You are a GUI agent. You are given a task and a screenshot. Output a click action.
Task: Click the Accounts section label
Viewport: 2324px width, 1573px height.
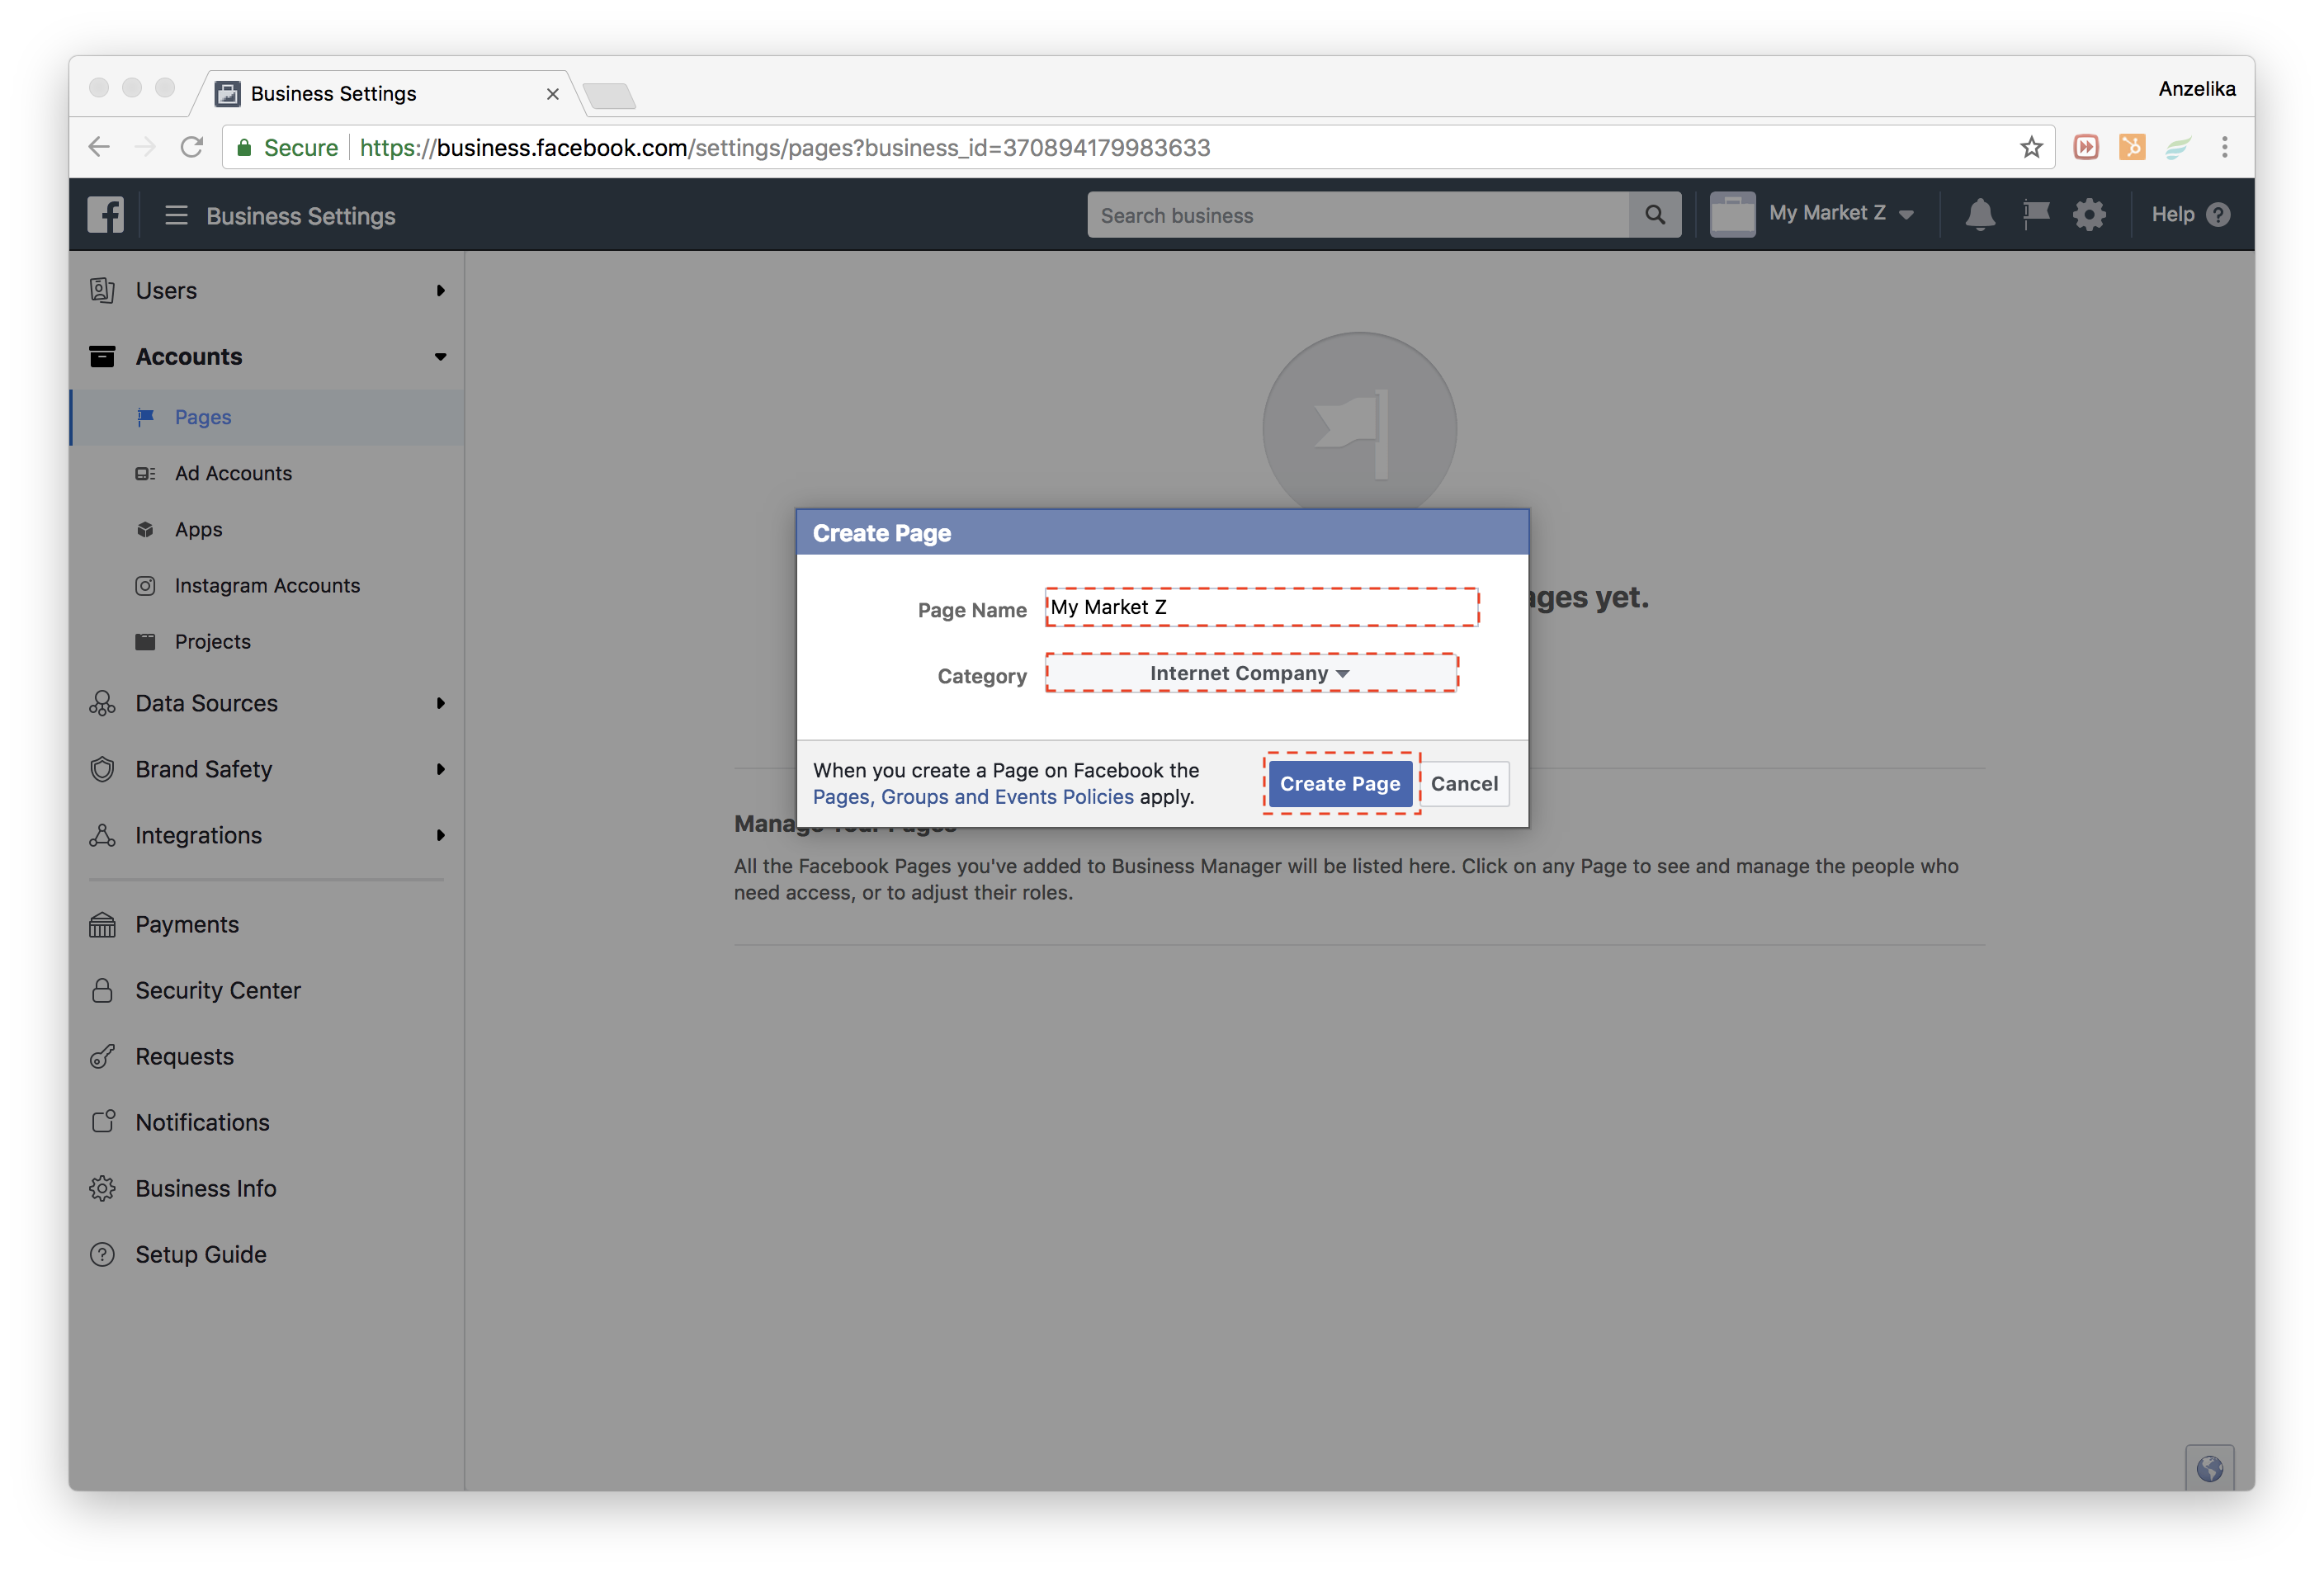(x=189, y=357)
